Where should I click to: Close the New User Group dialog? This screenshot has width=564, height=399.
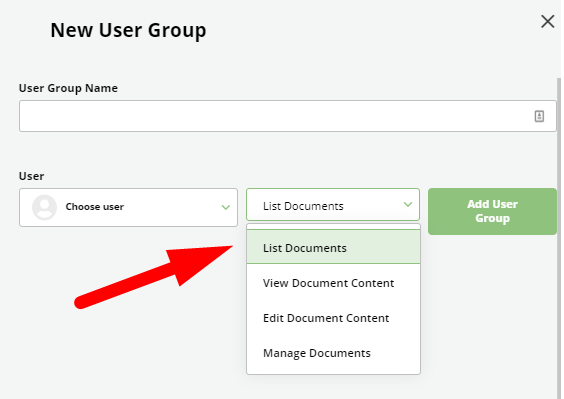[x=547, y=22]
